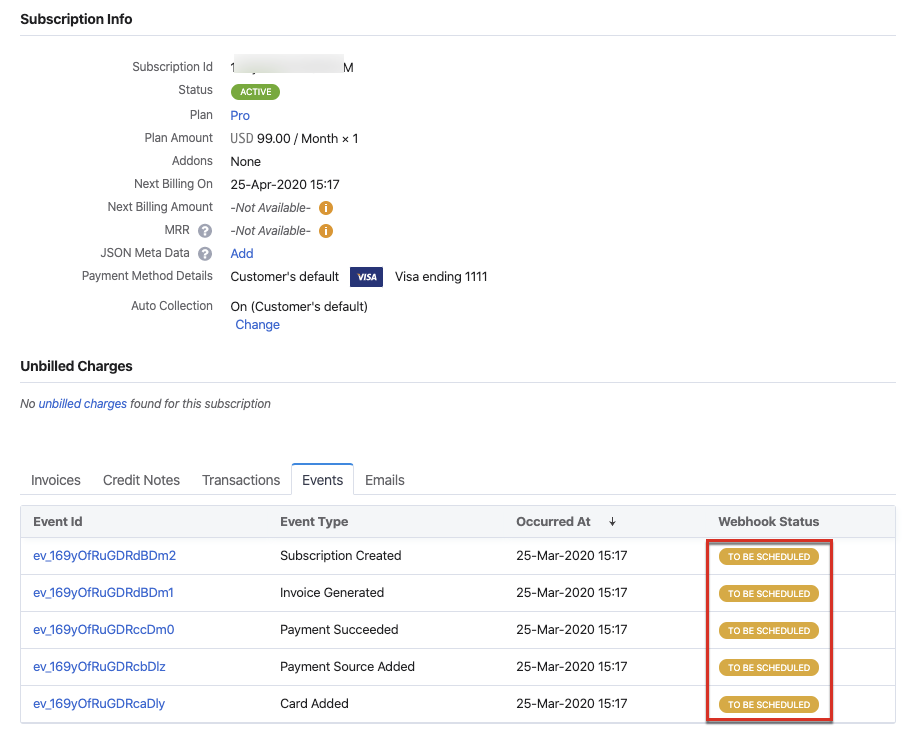Open the Pro plan link
Image resolution: width=906 pixels, height=732 pixels.
tap(240, 116)
